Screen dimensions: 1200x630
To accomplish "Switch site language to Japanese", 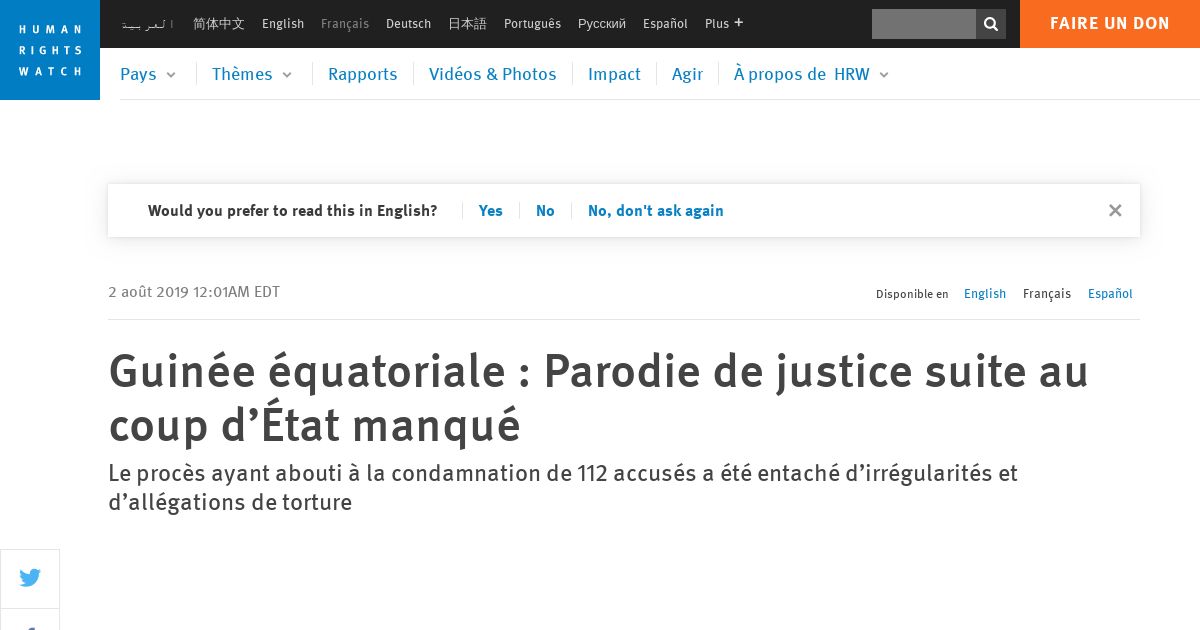I will (x=467, y=24).
